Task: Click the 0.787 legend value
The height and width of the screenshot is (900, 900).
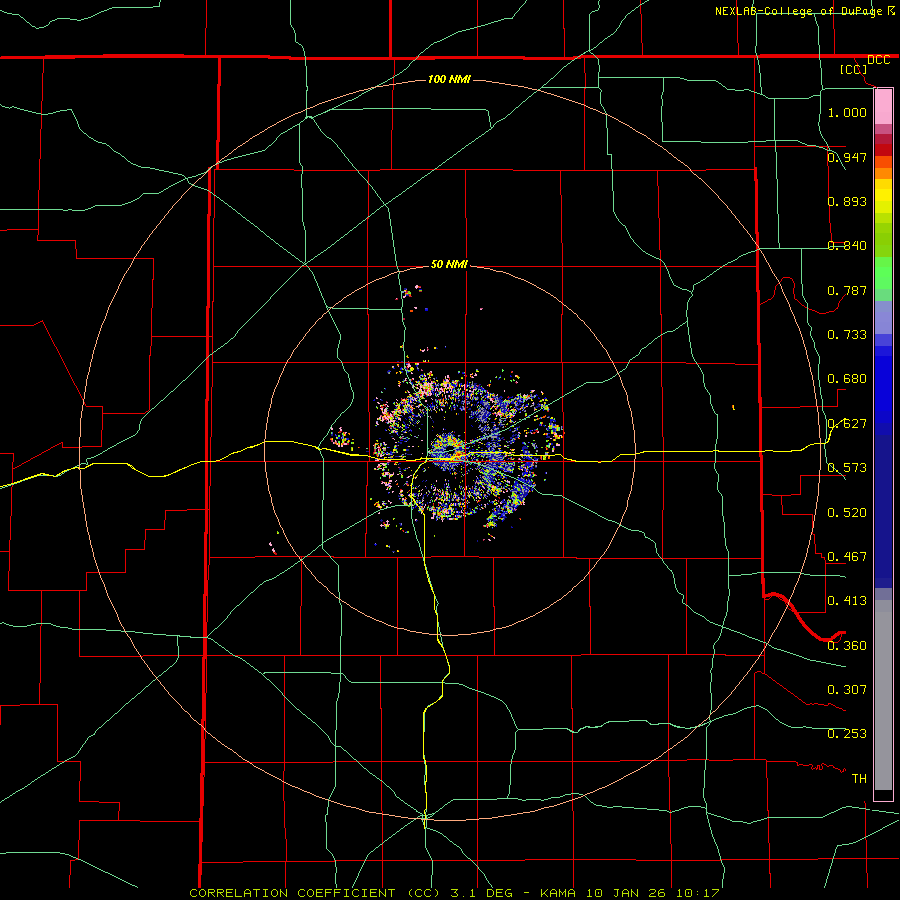Action: (x=847, y=290)
